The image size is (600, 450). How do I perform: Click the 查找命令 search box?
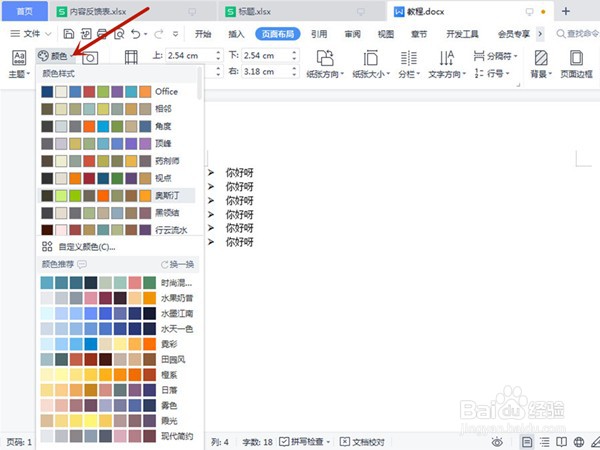pos(578,34)
